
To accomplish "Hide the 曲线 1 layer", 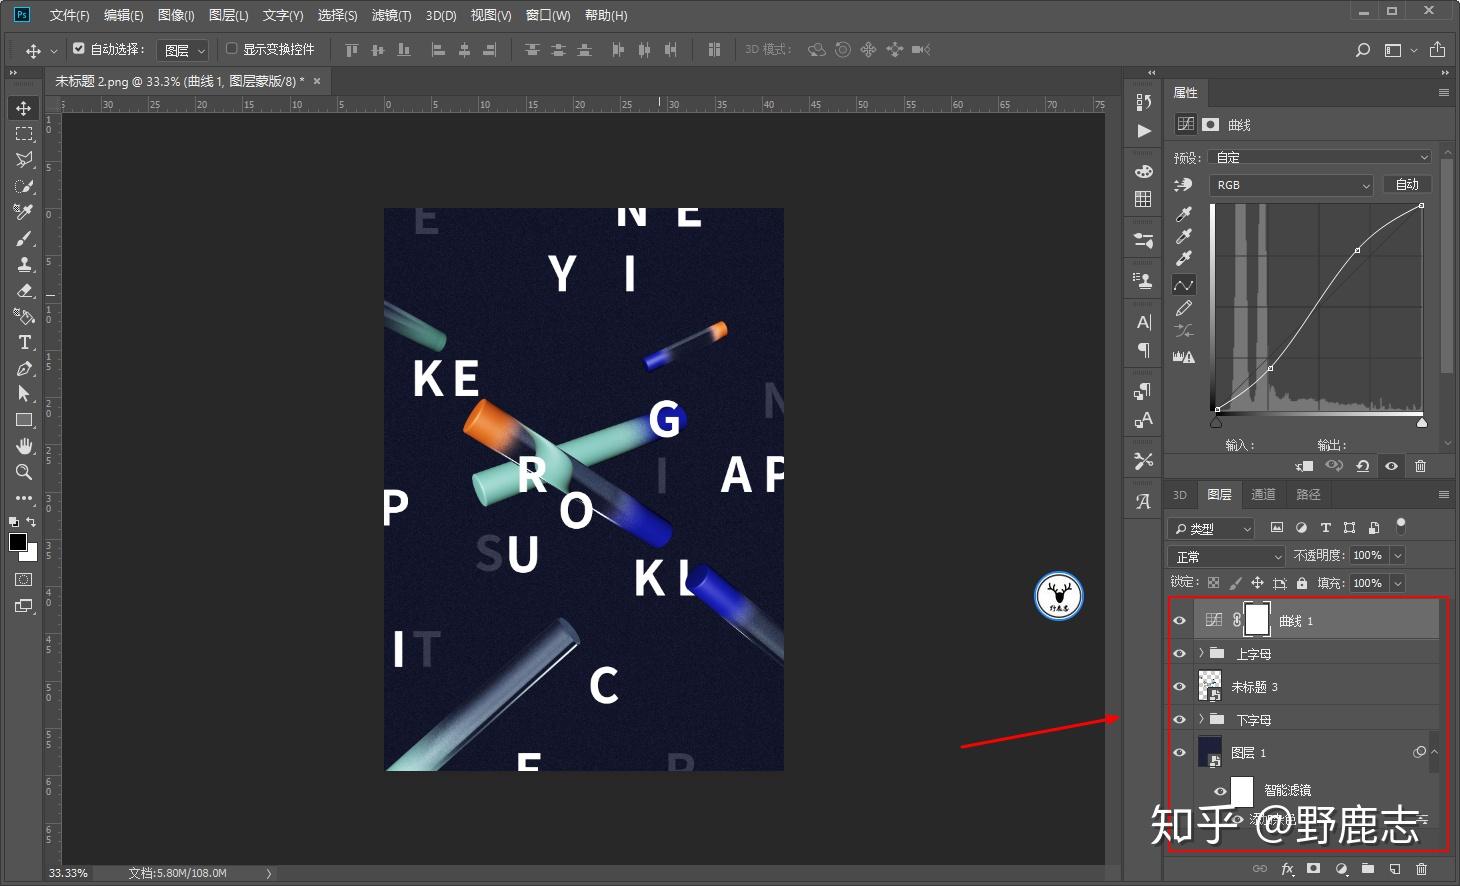I will [x=1179, y=621].
